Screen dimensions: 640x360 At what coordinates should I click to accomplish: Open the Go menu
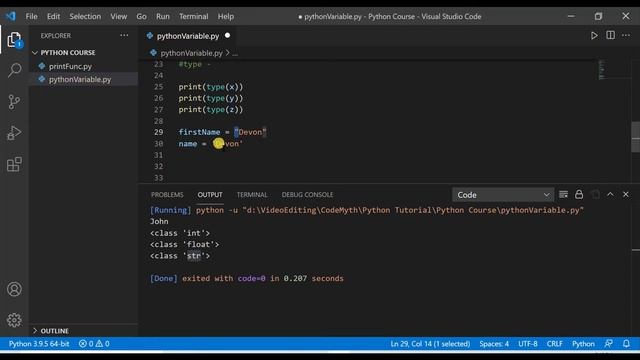point(141,16)
